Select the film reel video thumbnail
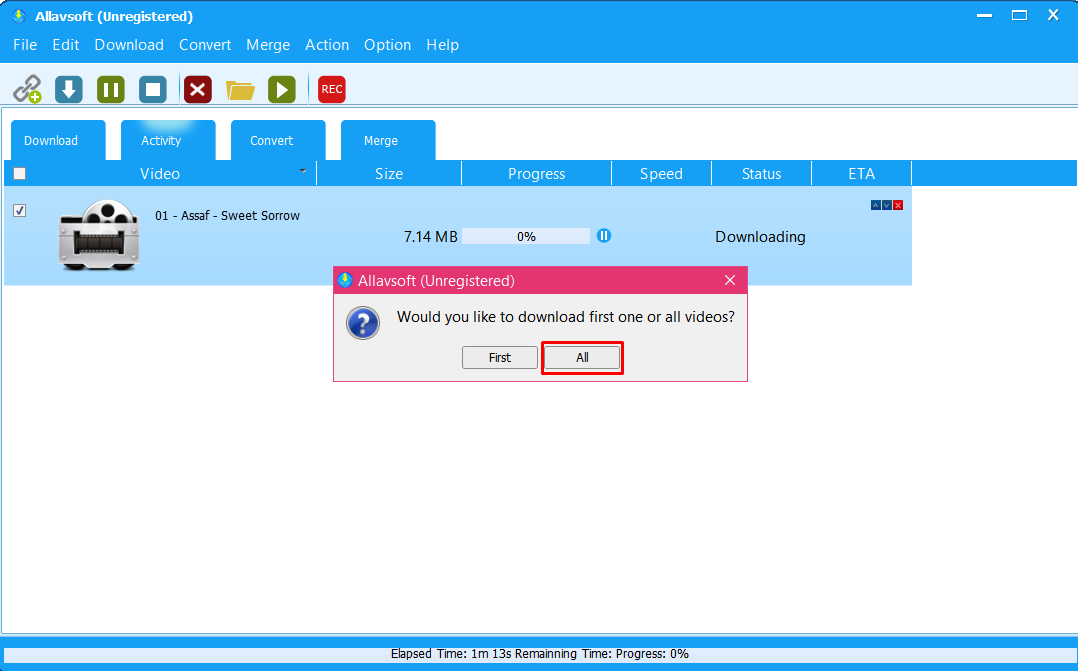Screen dimensions: 1078x671 (98, 235)
